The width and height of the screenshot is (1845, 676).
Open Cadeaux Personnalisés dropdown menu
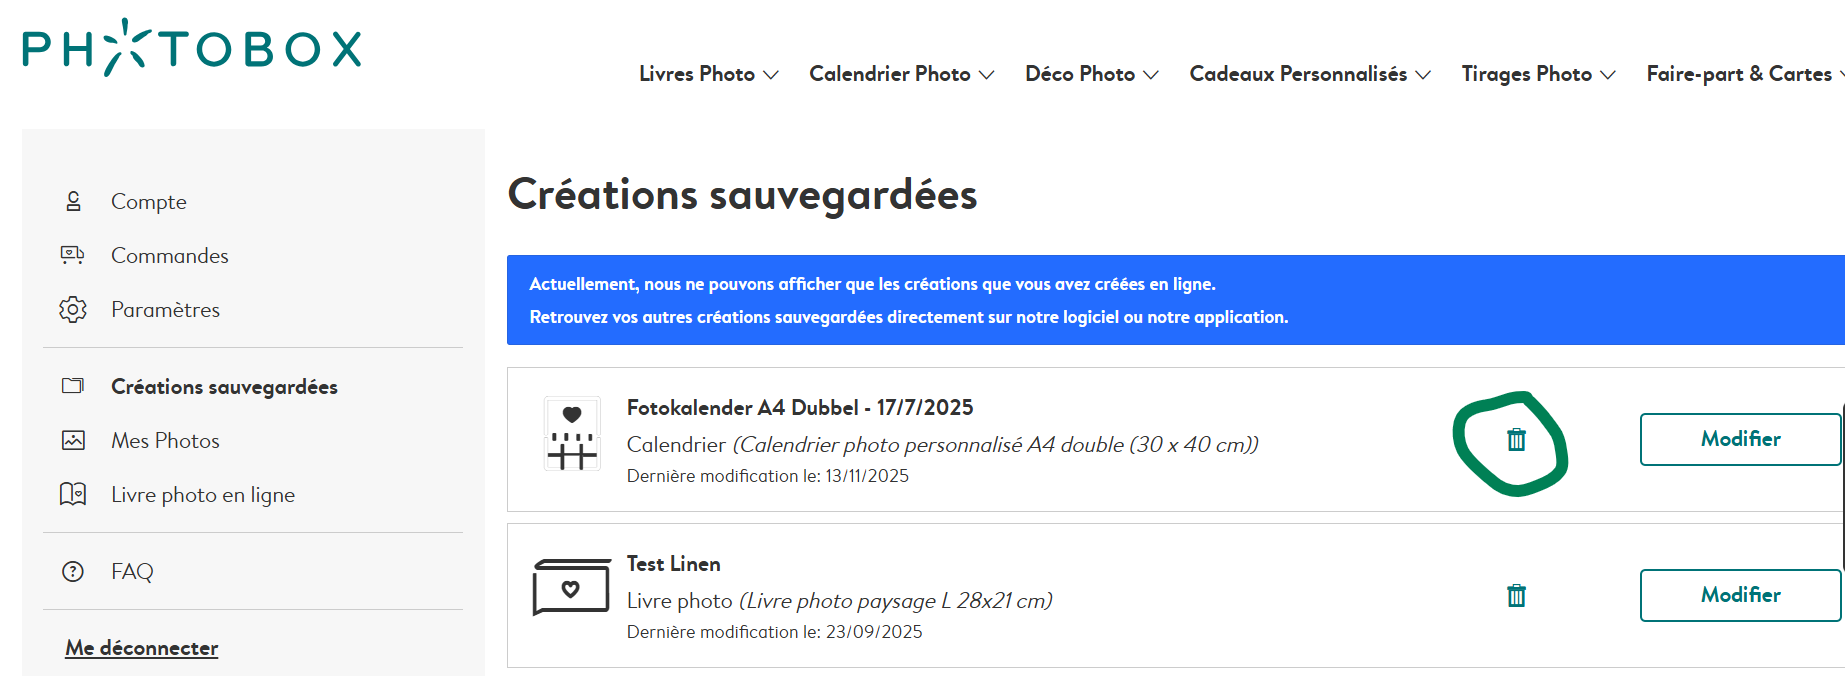point(1309,74)
